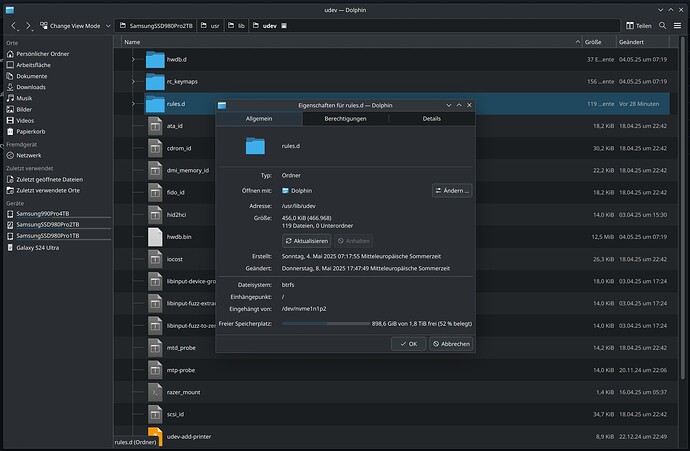Screen dimensions: 690x451
Task: Expand the rc_keymaps folder tree
Action: [133, 81]
